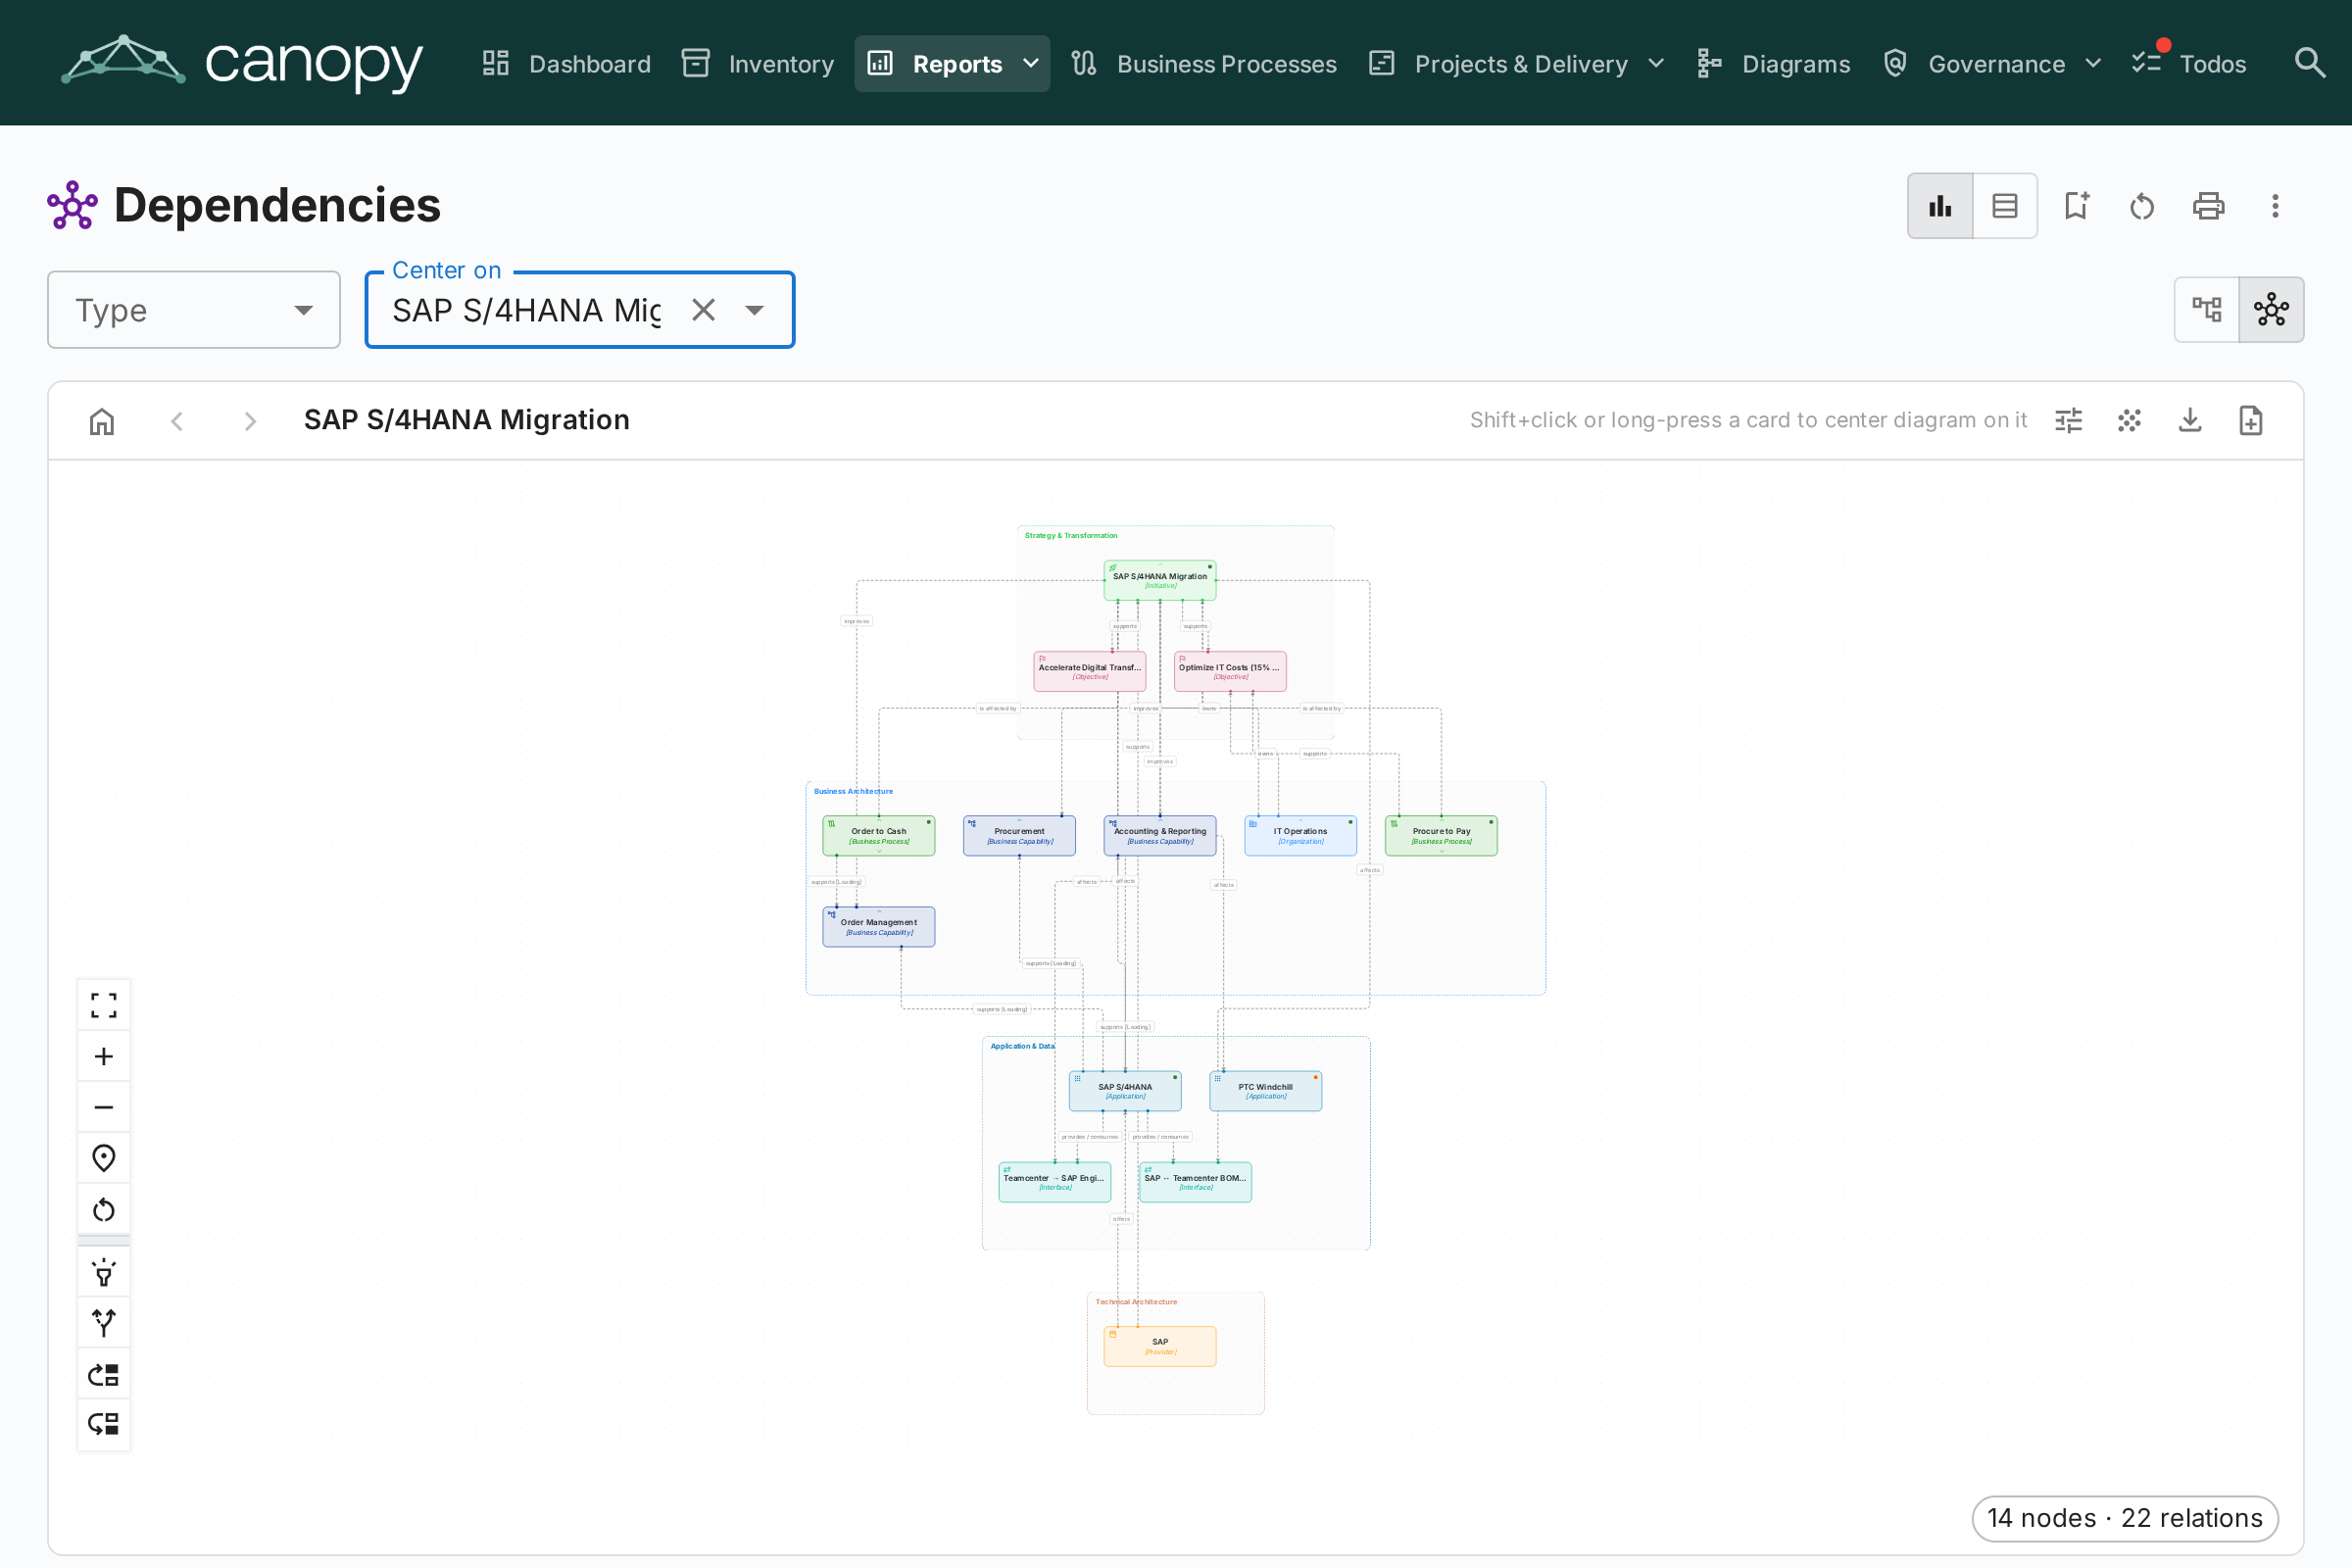The width and height of the screenshot is (2352, 1568).
Task: Select the Optimize IT Costs objective node
Action: [x=1230, y=671]
